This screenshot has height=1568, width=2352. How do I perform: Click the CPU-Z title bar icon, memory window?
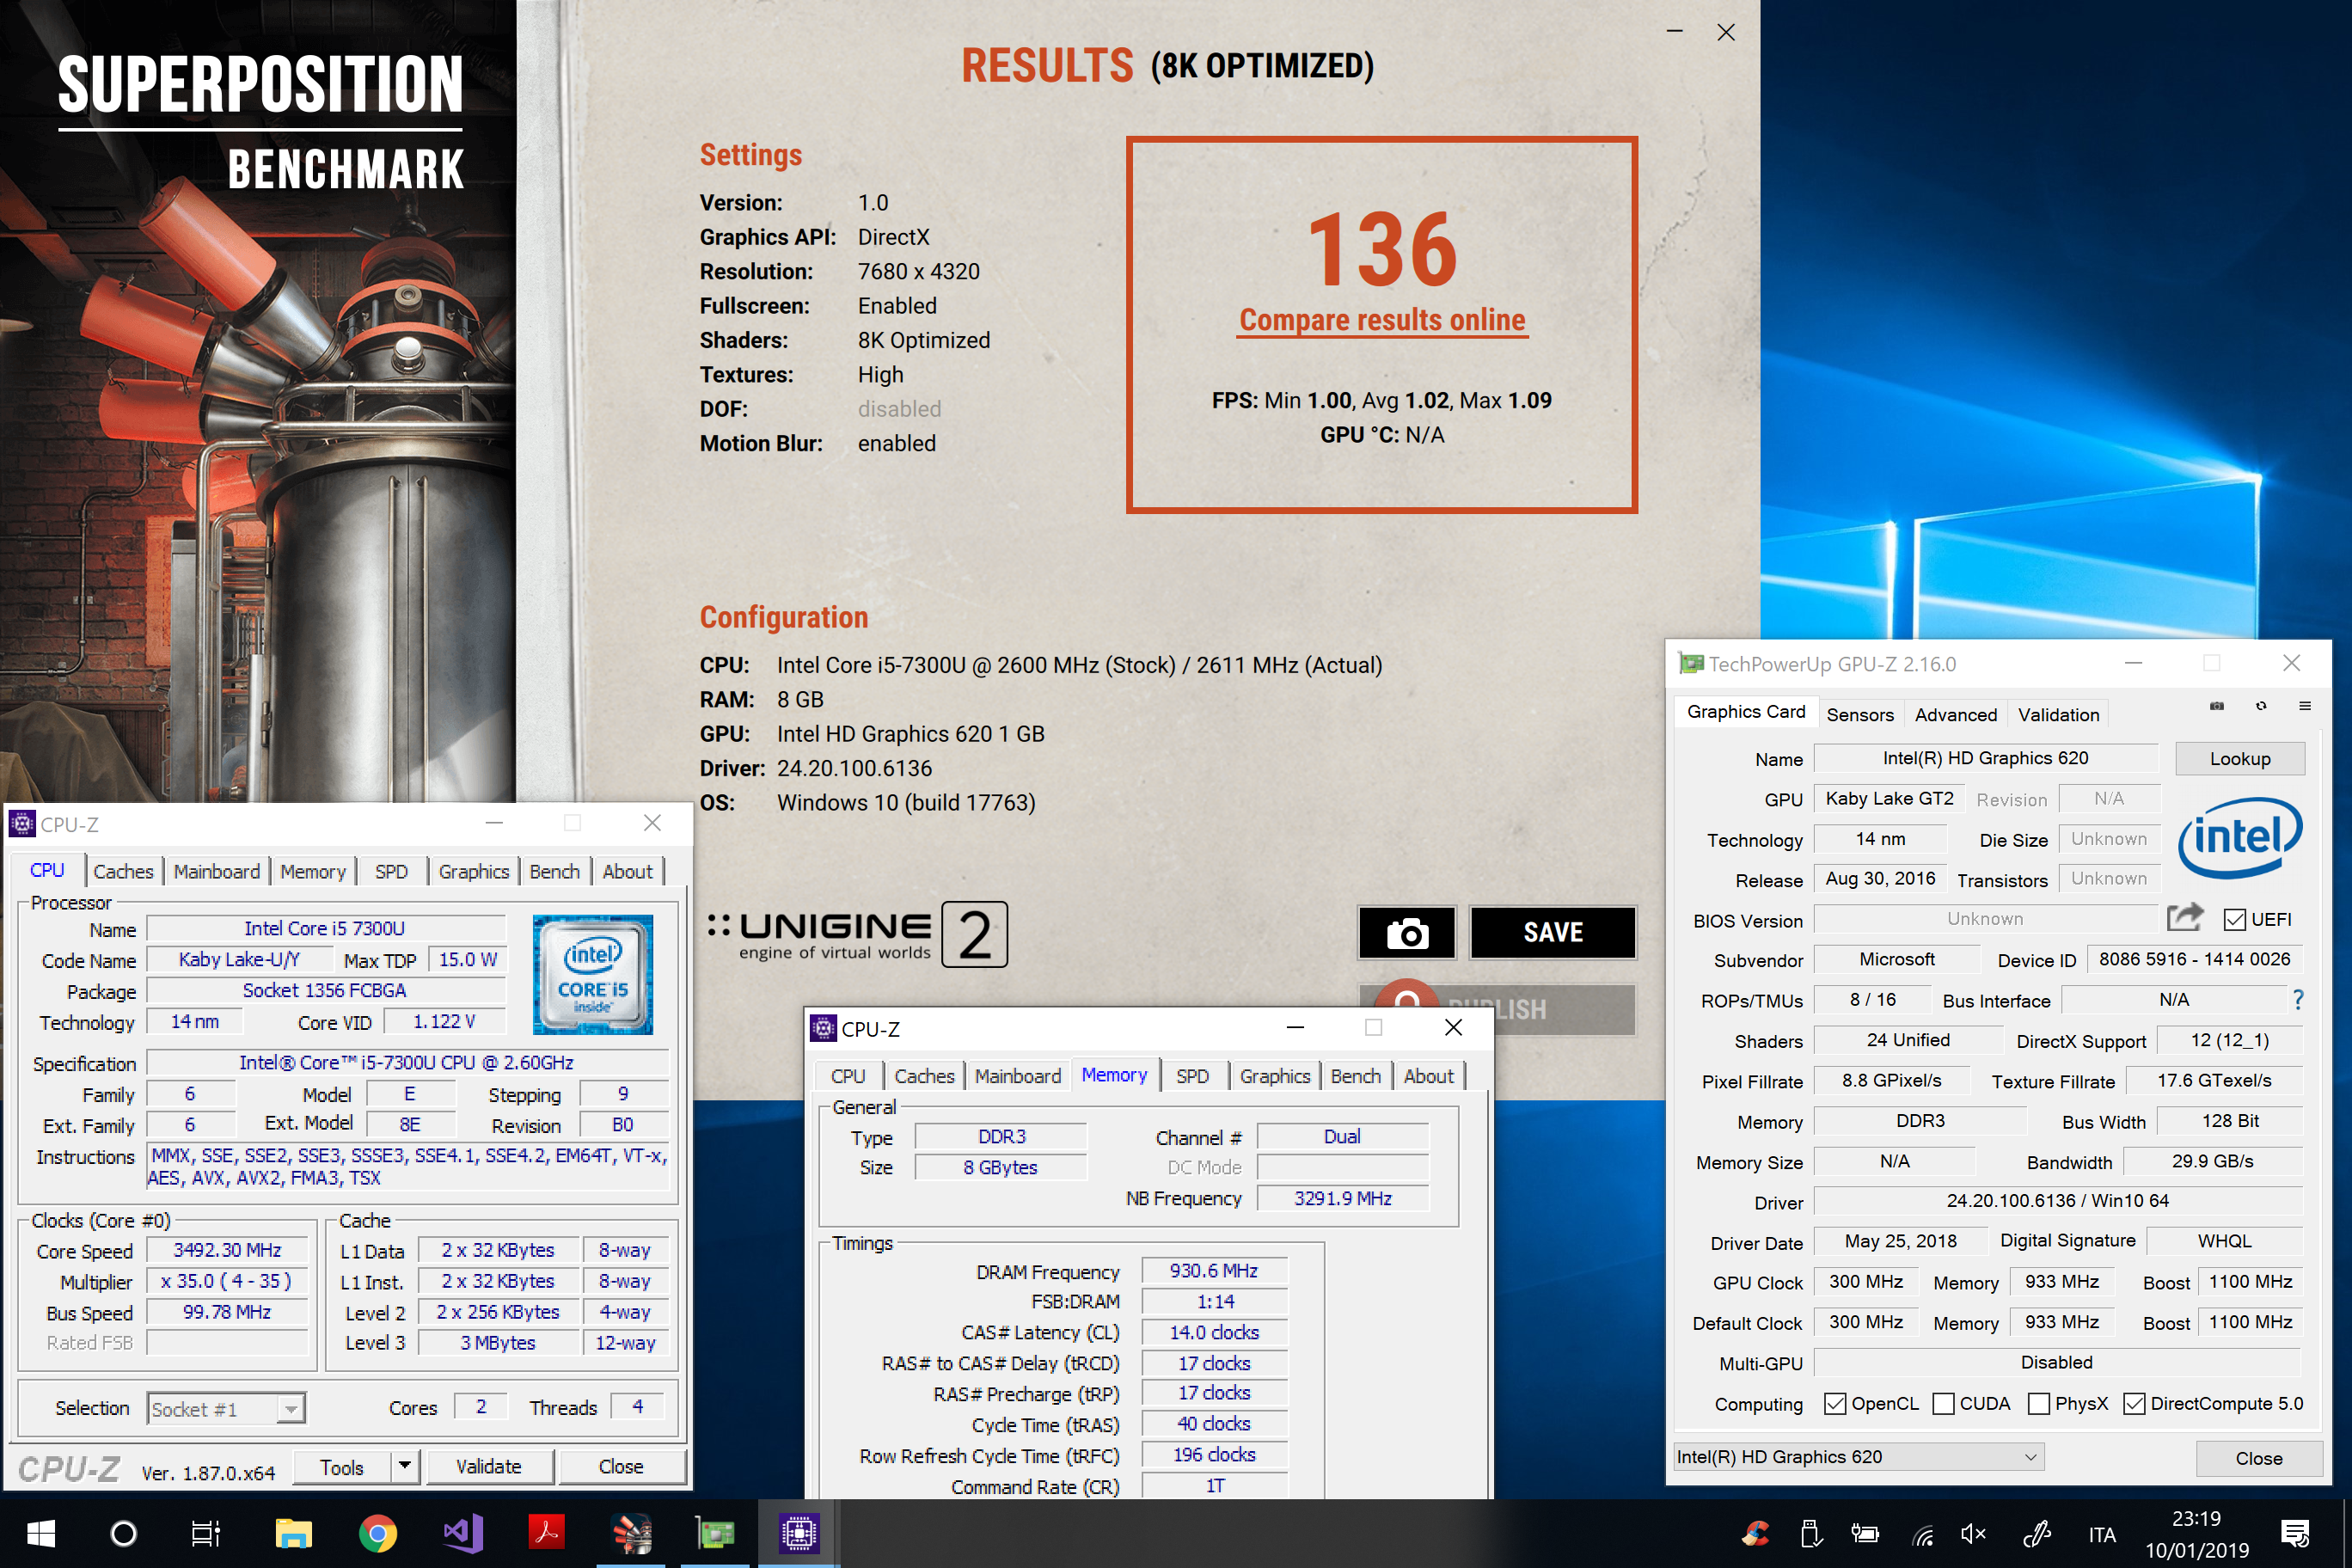pyautogui.click(x=823, y=1028)
